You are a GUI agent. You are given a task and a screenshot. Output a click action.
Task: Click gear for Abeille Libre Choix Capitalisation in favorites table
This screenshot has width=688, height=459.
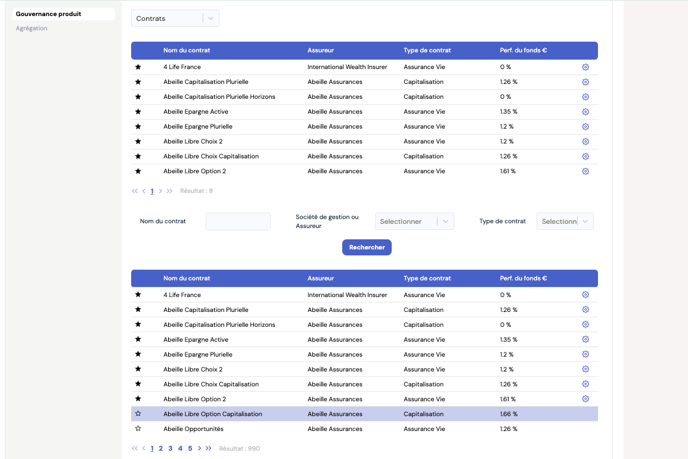click(585, 157)
